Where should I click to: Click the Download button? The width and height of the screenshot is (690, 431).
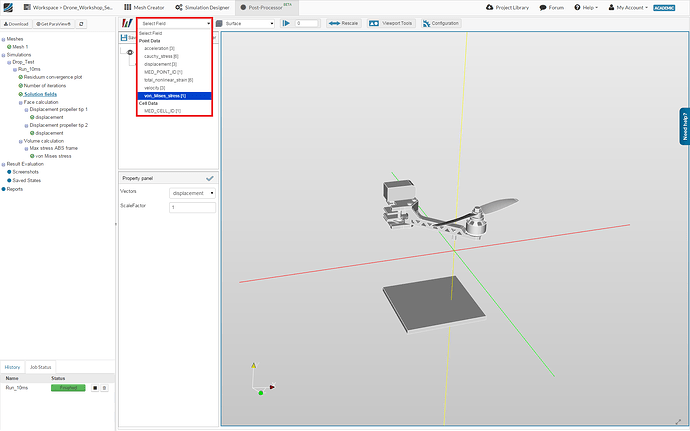click(18, 23)
